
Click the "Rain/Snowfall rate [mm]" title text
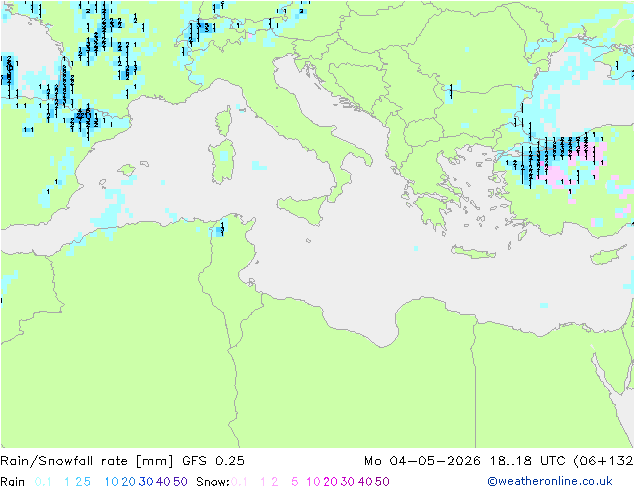(87, 461)
